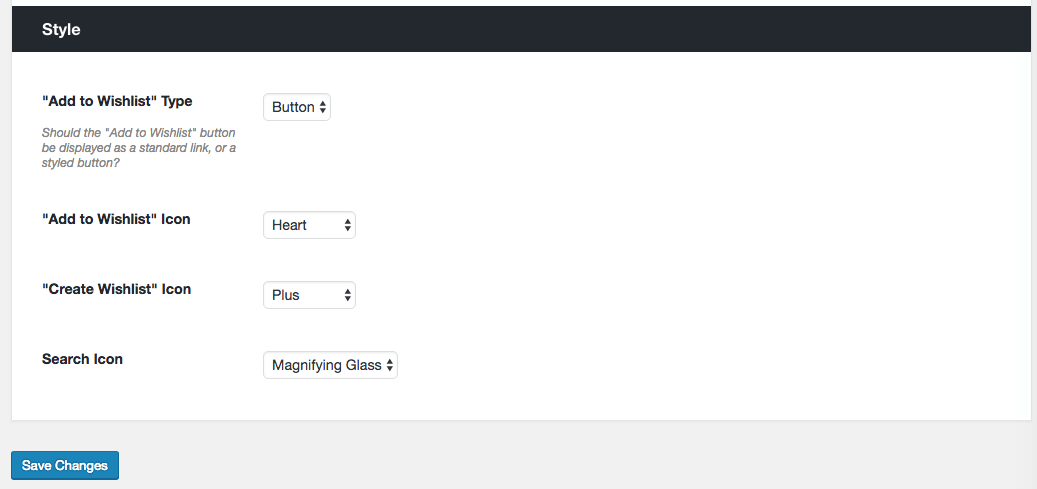Open the "Create Wishlist" Icon dropdown
Viewport: 1037px width, 489px height.
[308, 295]
